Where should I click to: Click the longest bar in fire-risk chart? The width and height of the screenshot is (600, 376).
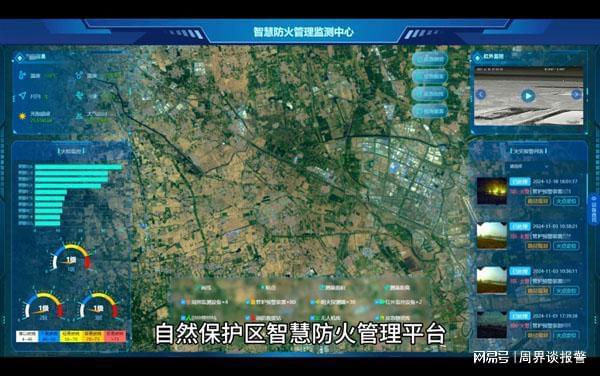78,167
